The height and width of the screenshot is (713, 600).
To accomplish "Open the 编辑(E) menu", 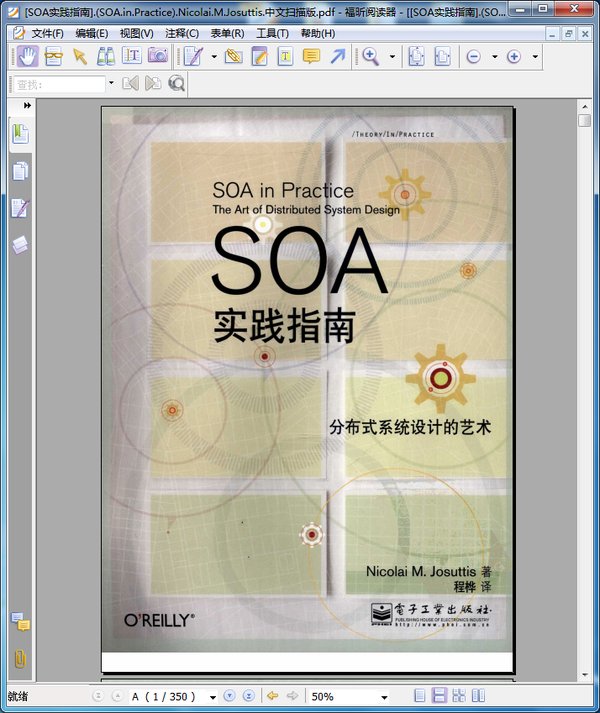I will click(x=91, y=33).
